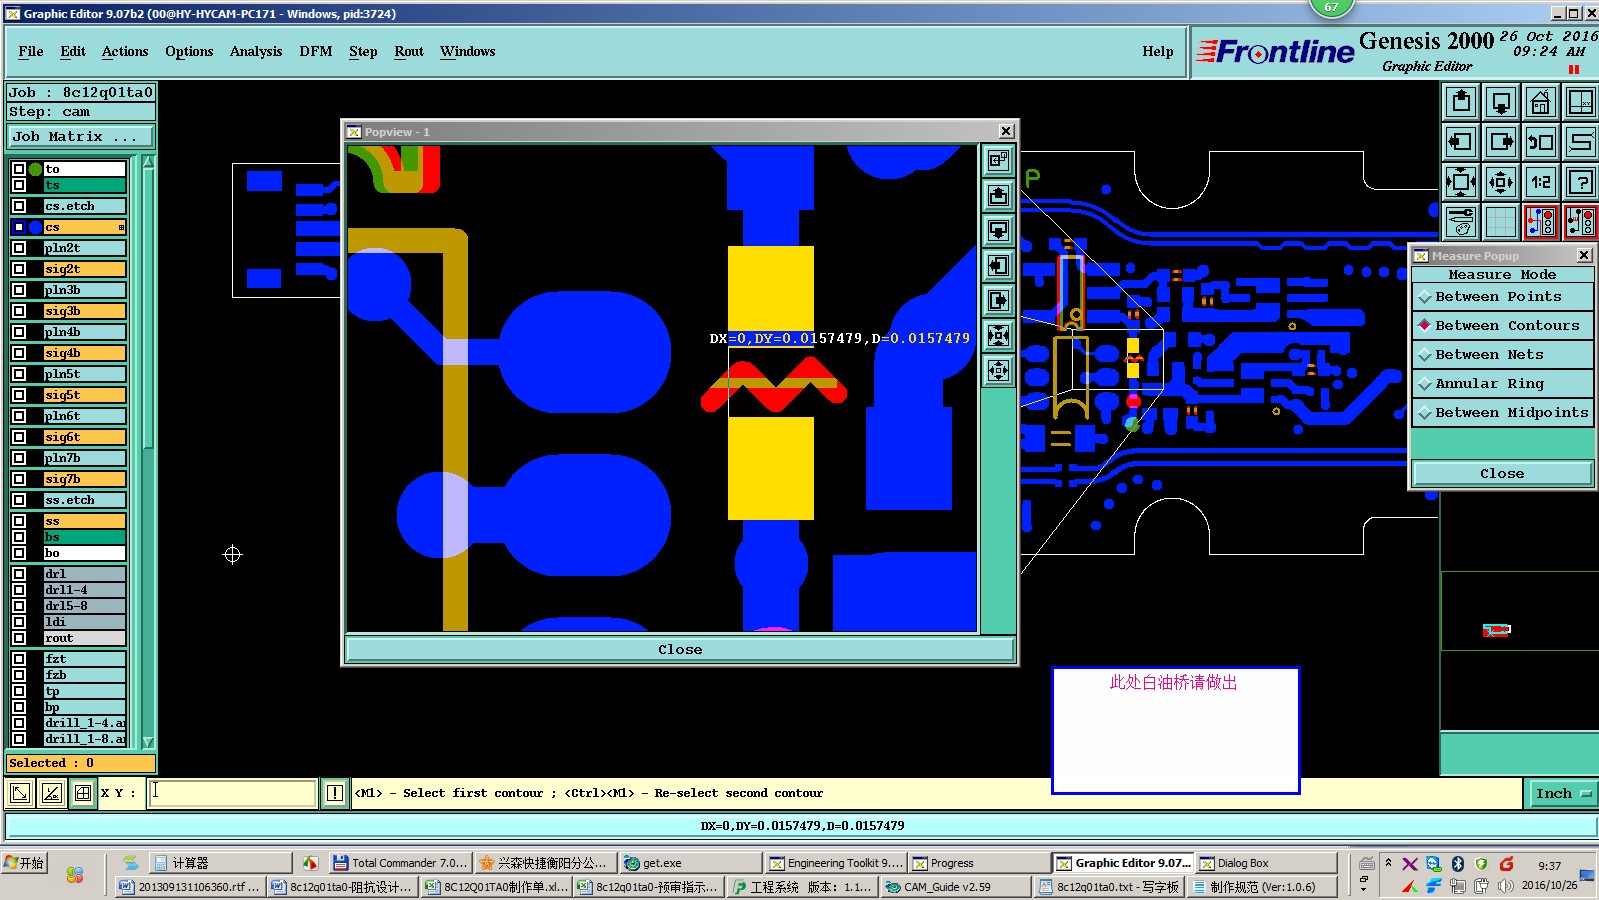1599x900 pixels.
Task: Click Close button in Measure Popup
Action: click(1502, 474)
